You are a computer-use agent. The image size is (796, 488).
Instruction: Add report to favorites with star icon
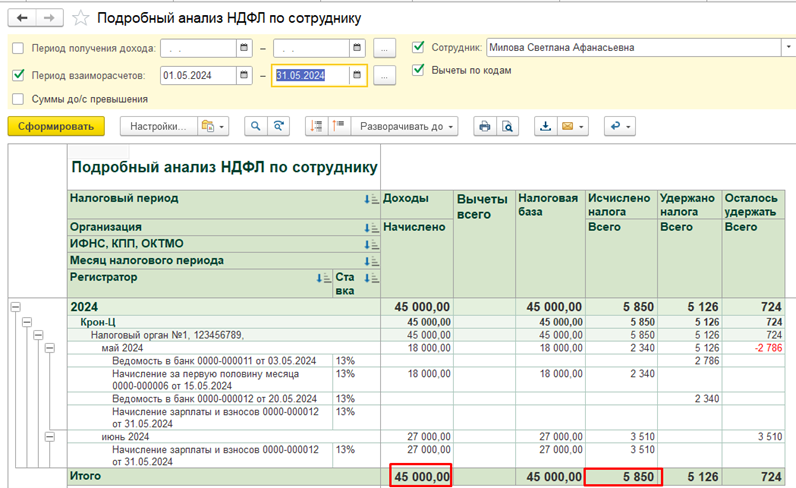click(x=81, y=18)
